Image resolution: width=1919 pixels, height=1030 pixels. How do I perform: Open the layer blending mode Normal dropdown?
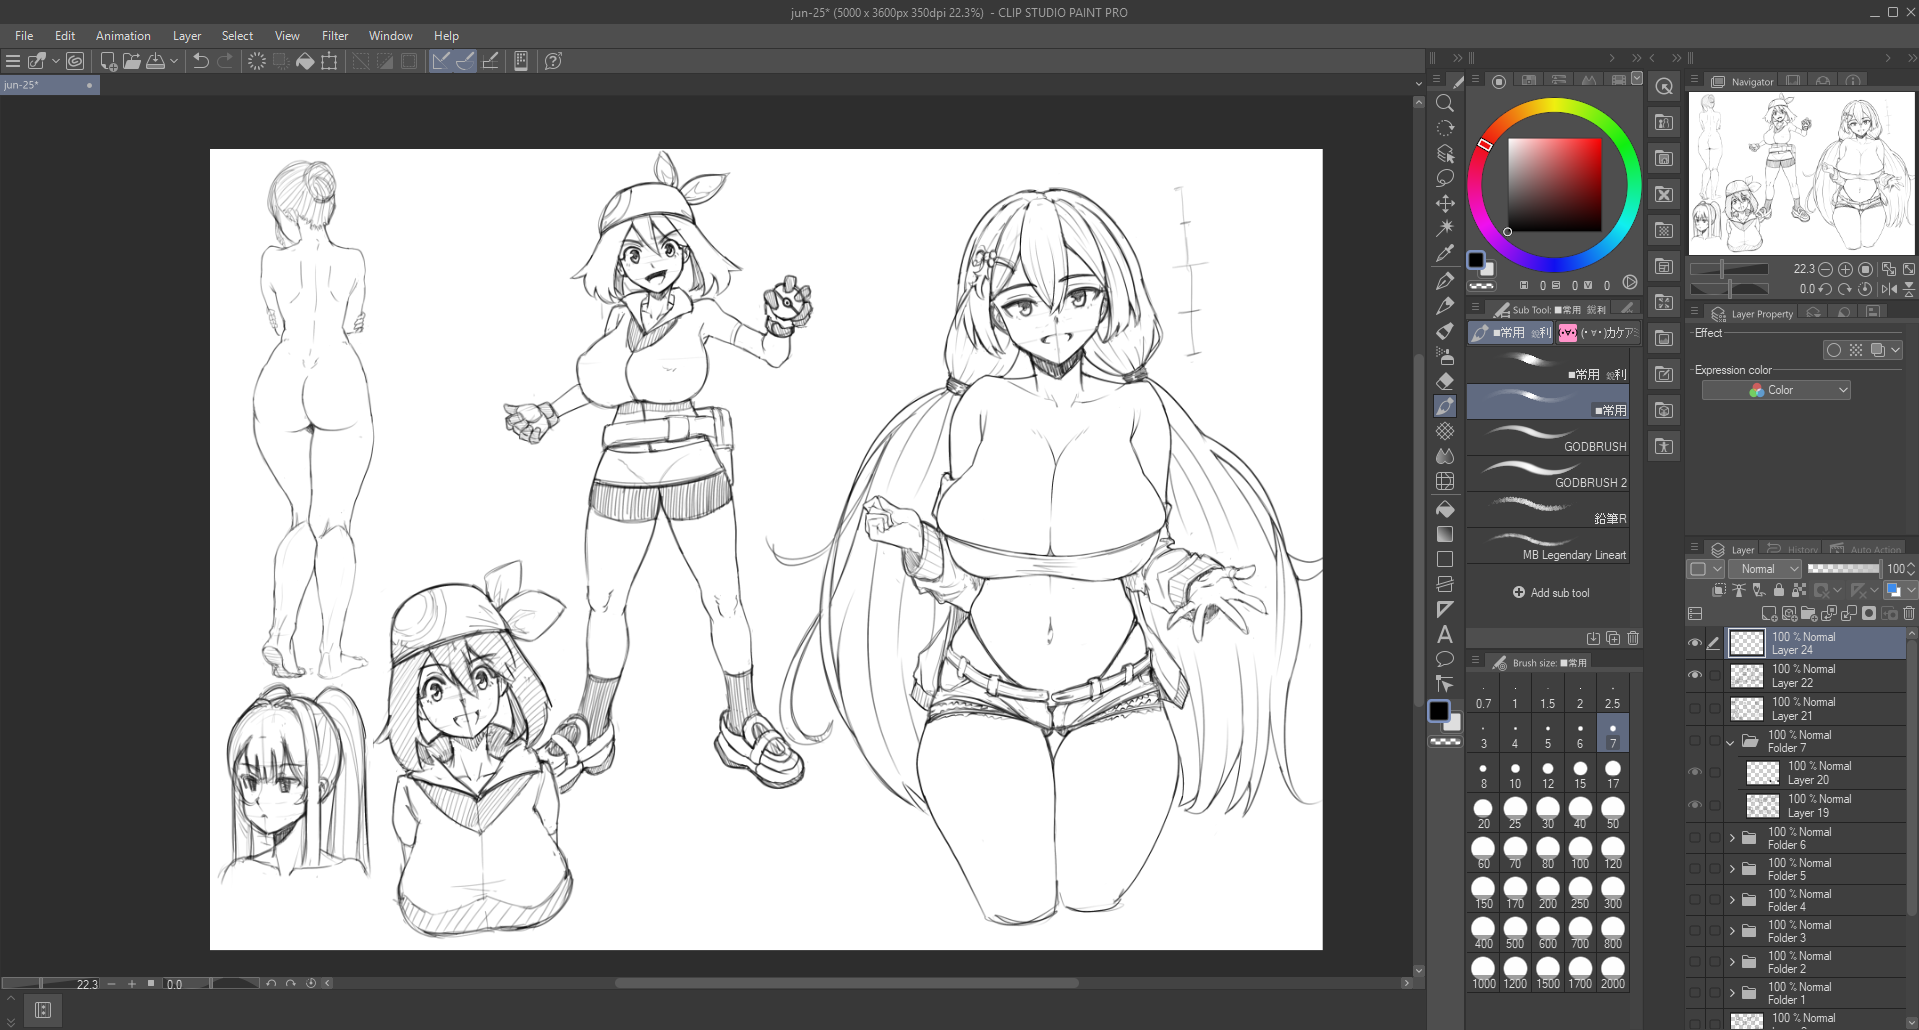point(1765,569)
